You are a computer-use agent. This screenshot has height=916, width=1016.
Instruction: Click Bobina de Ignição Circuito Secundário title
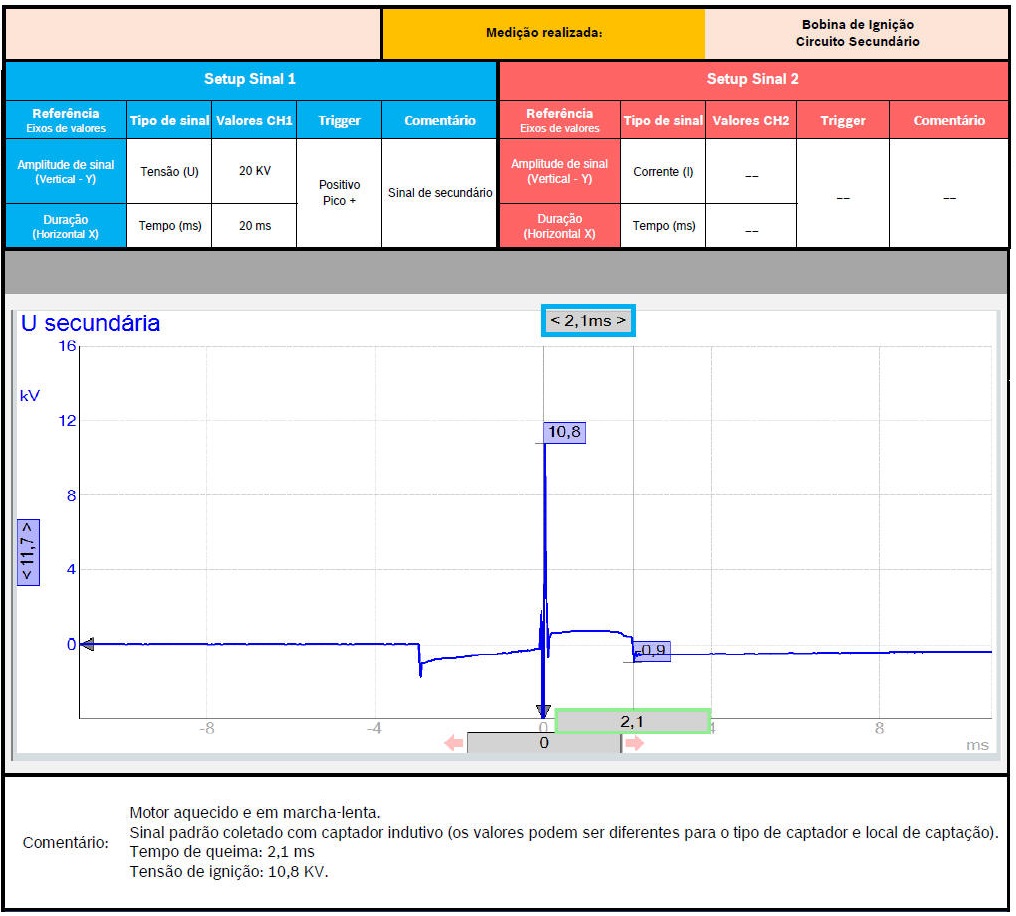pos(857,33)
